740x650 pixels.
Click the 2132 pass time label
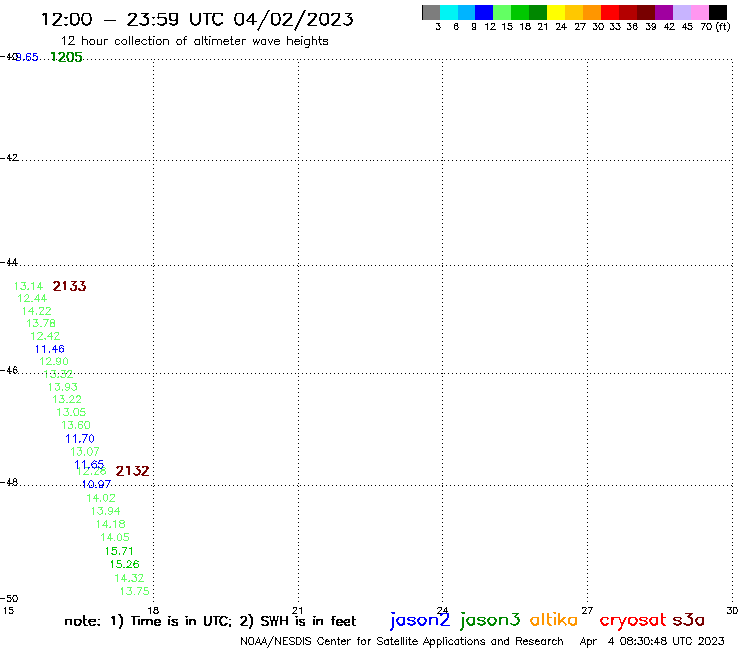132,471
